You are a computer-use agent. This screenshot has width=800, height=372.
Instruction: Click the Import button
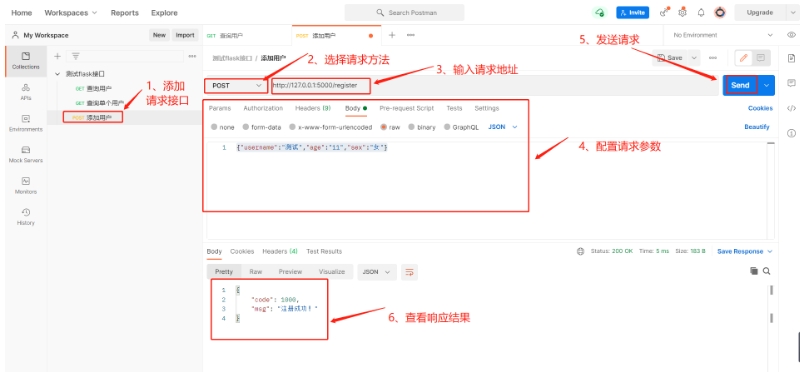[x=185, y=35]
